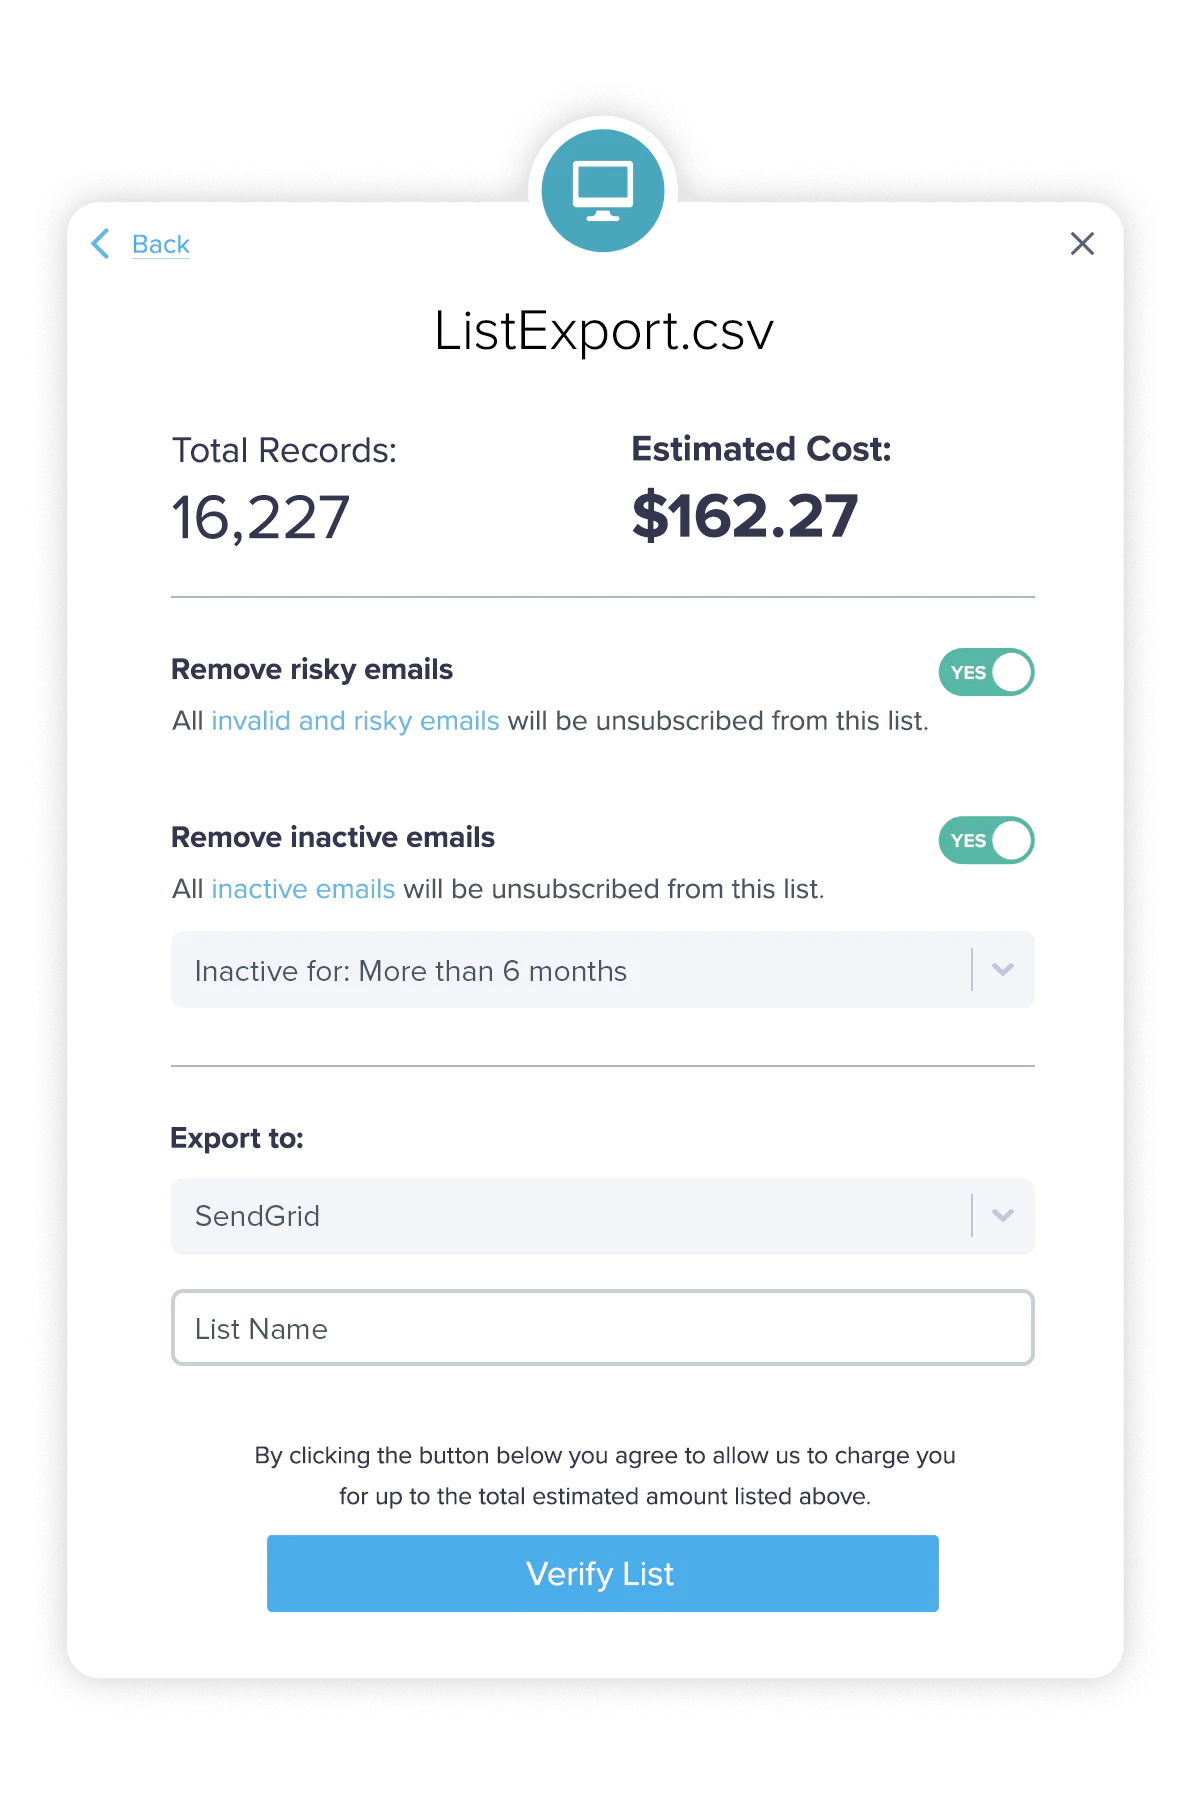Click the Estimated Cost amount $162.27
Screen dimensions: 1200x1815
pyautogui.click(x=745, y=516)
